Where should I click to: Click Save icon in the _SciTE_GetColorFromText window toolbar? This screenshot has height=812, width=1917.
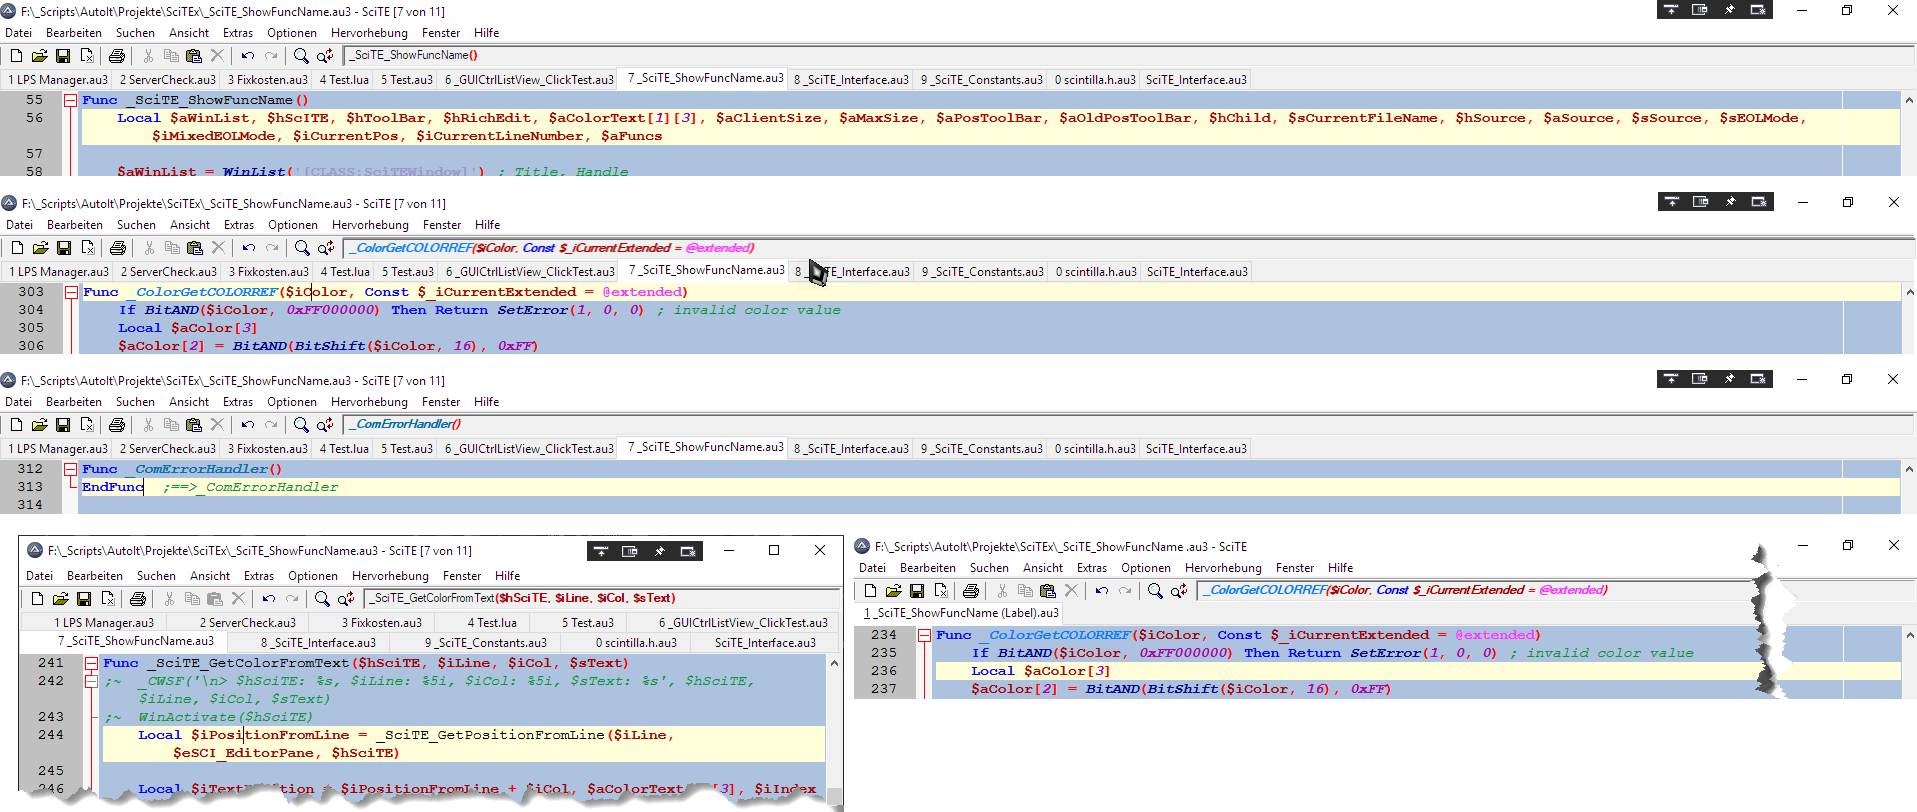tap(84, 599)
